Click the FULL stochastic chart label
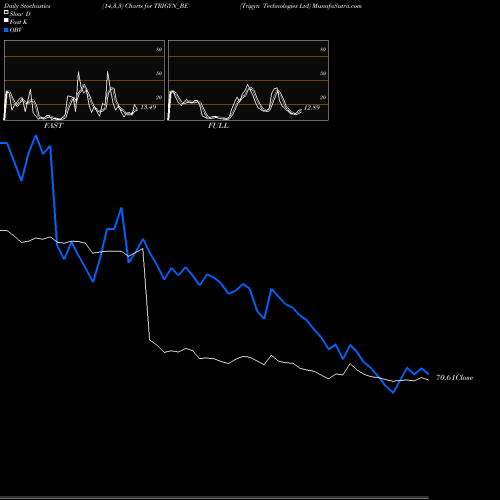 tap(218, 126)
